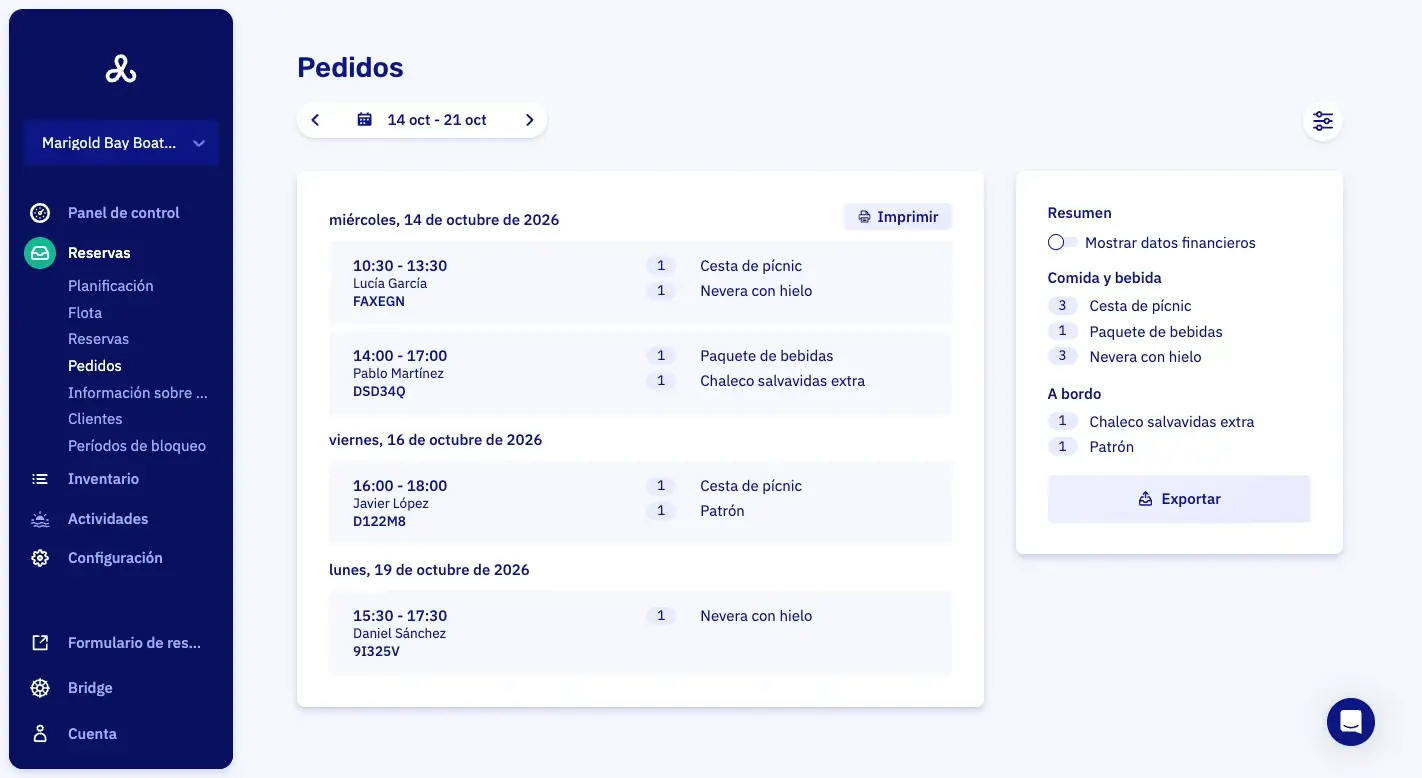
Task: Click the app logo in the sidebar
Action: point(121,69)
